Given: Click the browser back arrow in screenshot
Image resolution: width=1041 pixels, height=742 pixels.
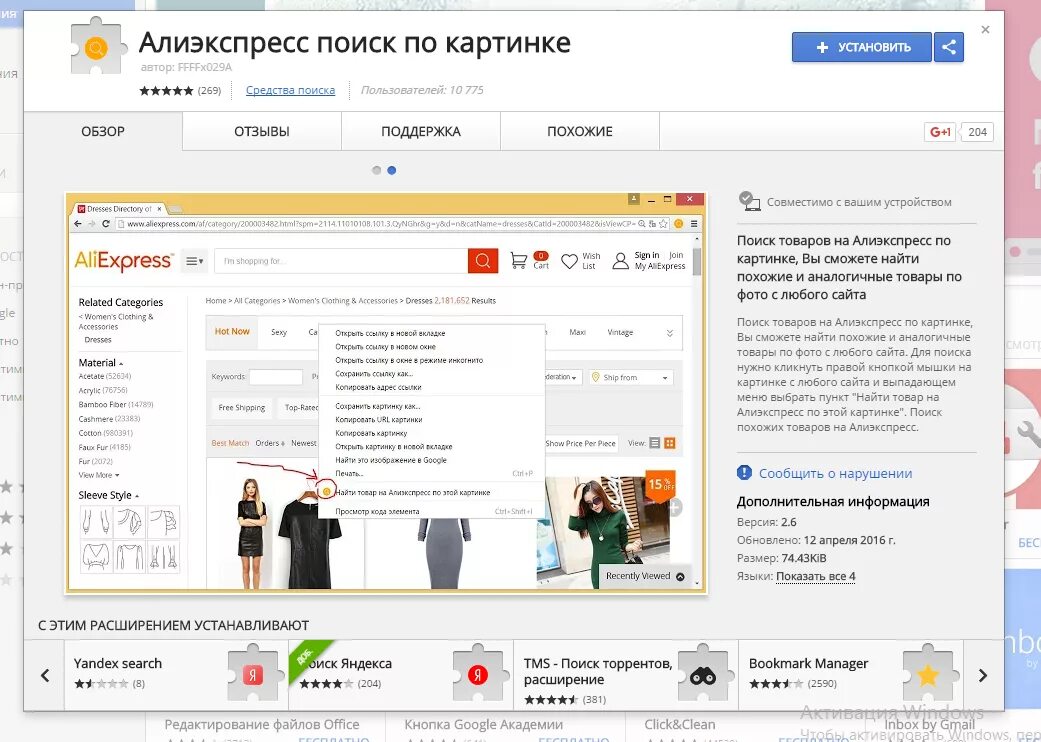Looking at the screenshot, I should (x=78, y=224).
